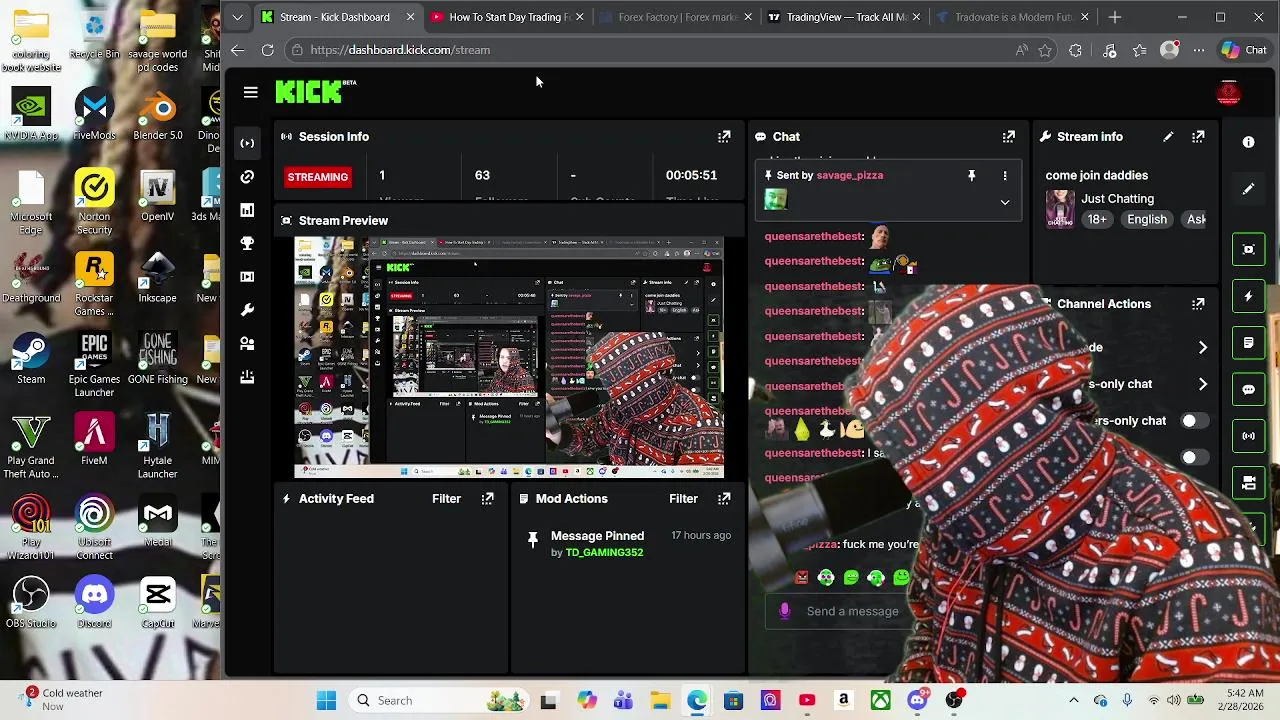Switch to the TradingView tab
This screenshot has width=1280, height=720.
tap(845, 17)
